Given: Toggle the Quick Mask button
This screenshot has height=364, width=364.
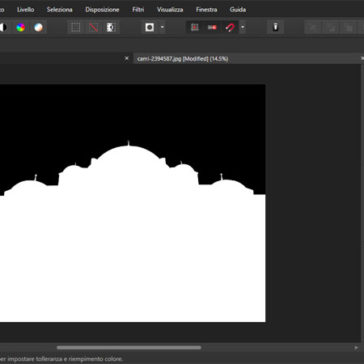Looking at the screenshot, I should pos(150,27).
